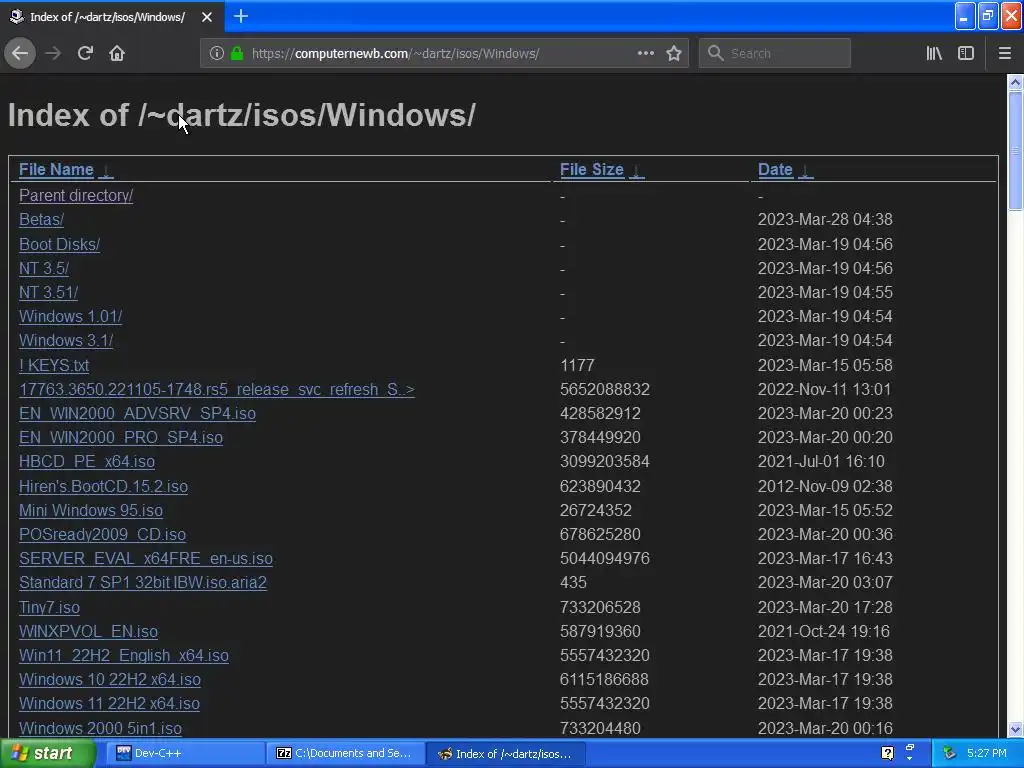Download HBCD_PE_x64.iso

(x=87, y=461)
